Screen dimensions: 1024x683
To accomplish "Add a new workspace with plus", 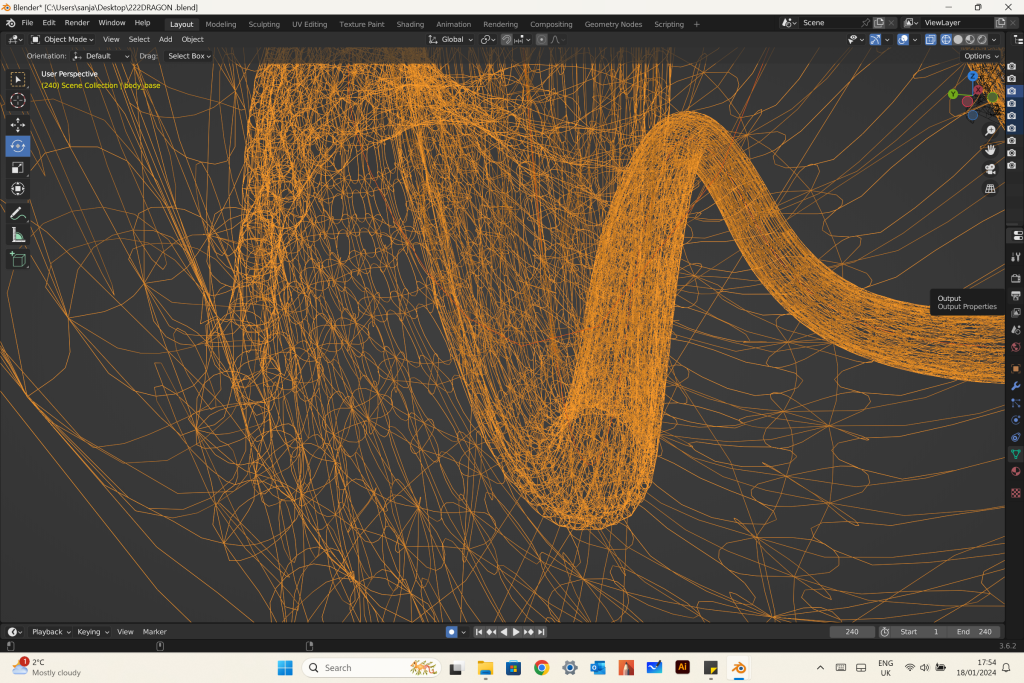I will click(x=697, y=24).
